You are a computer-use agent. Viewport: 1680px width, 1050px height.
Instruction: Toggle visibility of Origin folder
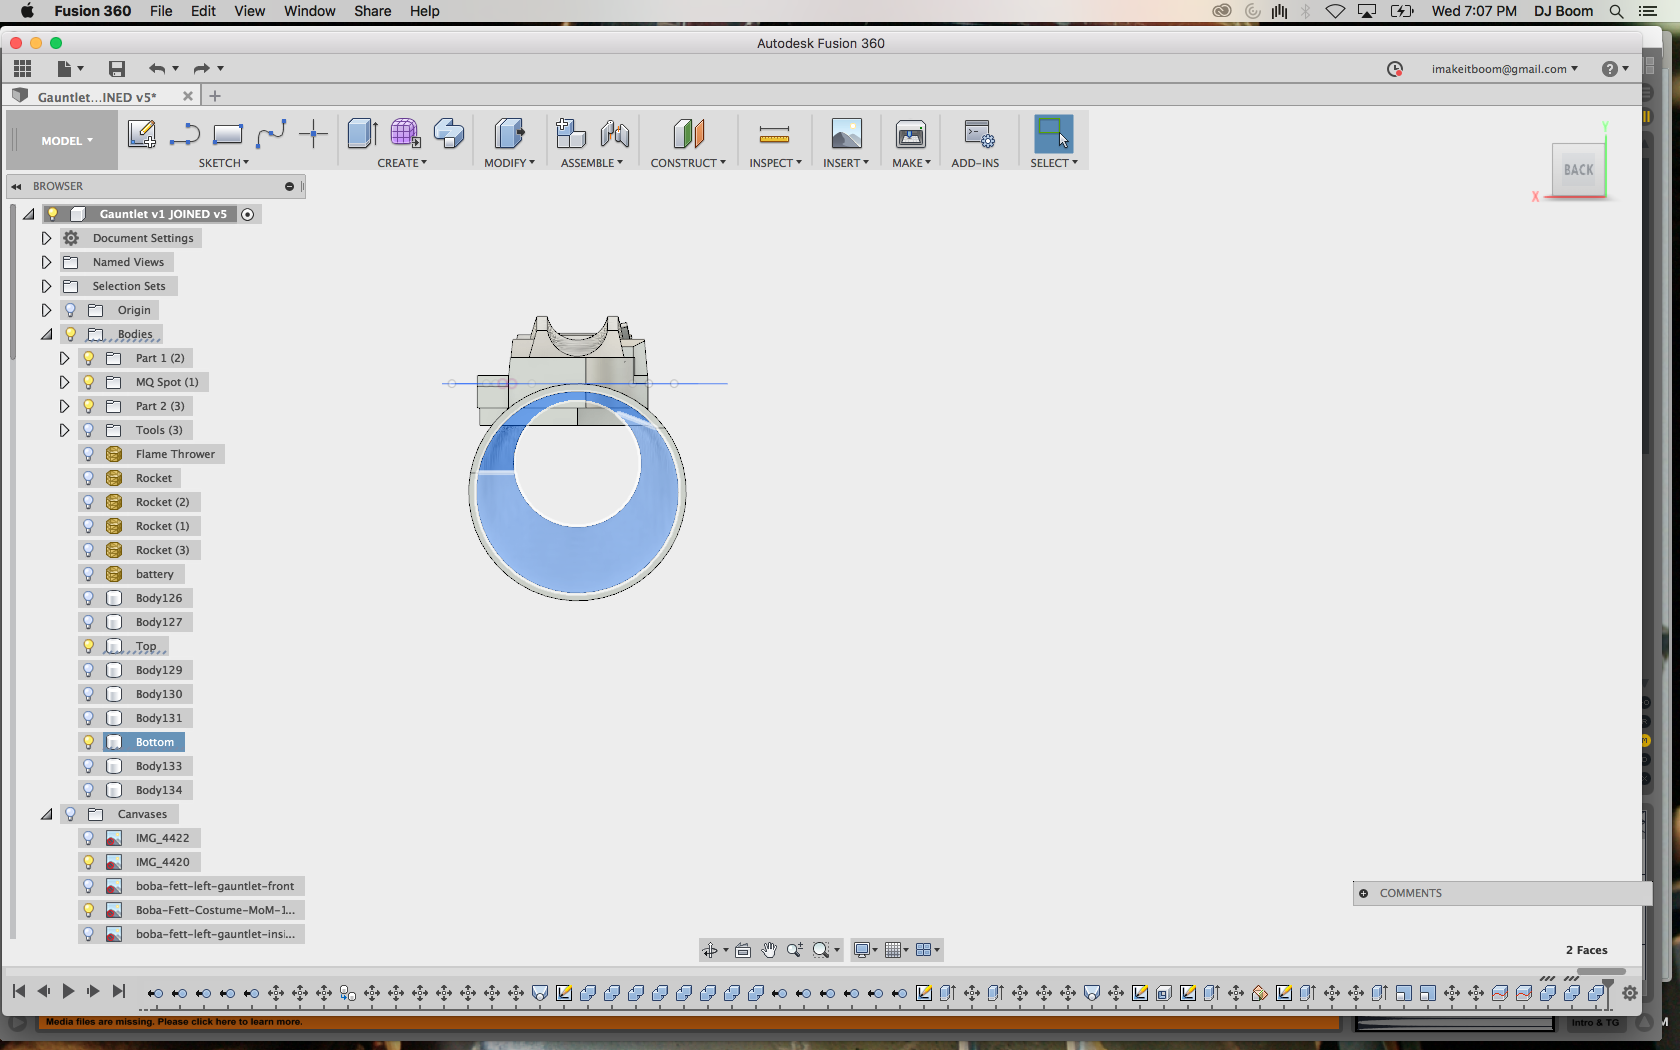pos(70,310)
